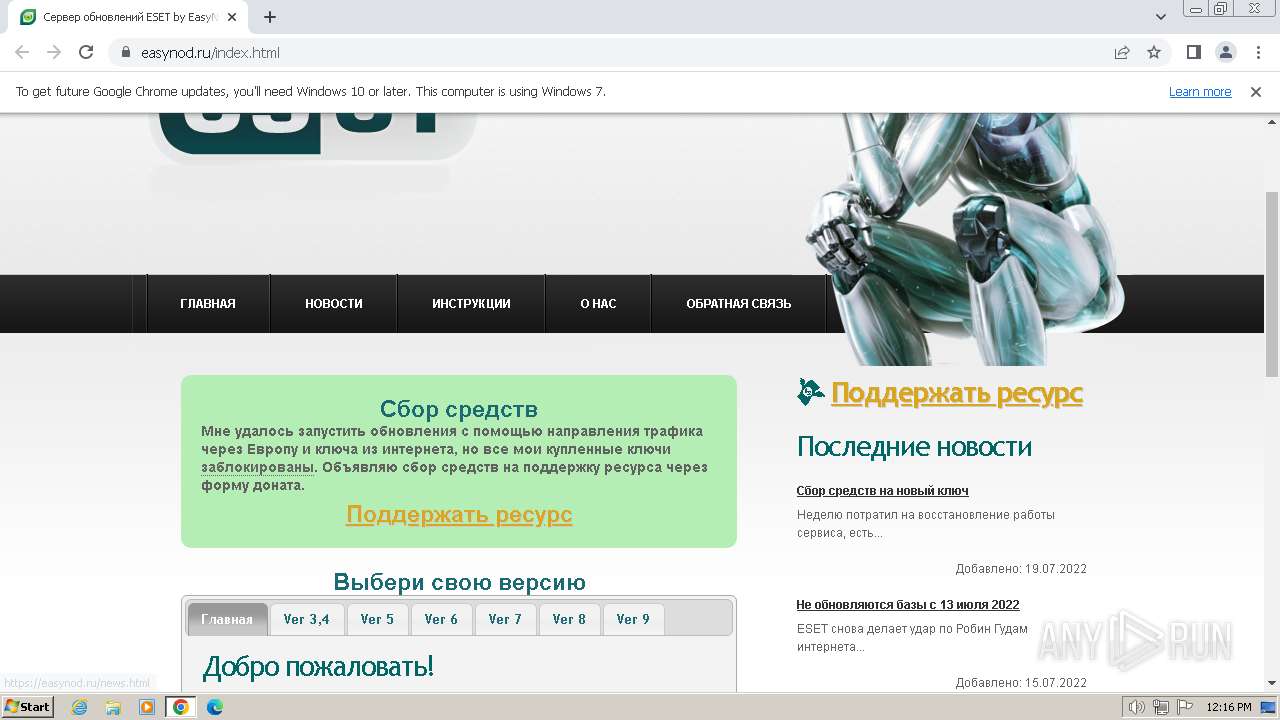
Task: Follow the Learn more link
Action: tap(1200, 92)
